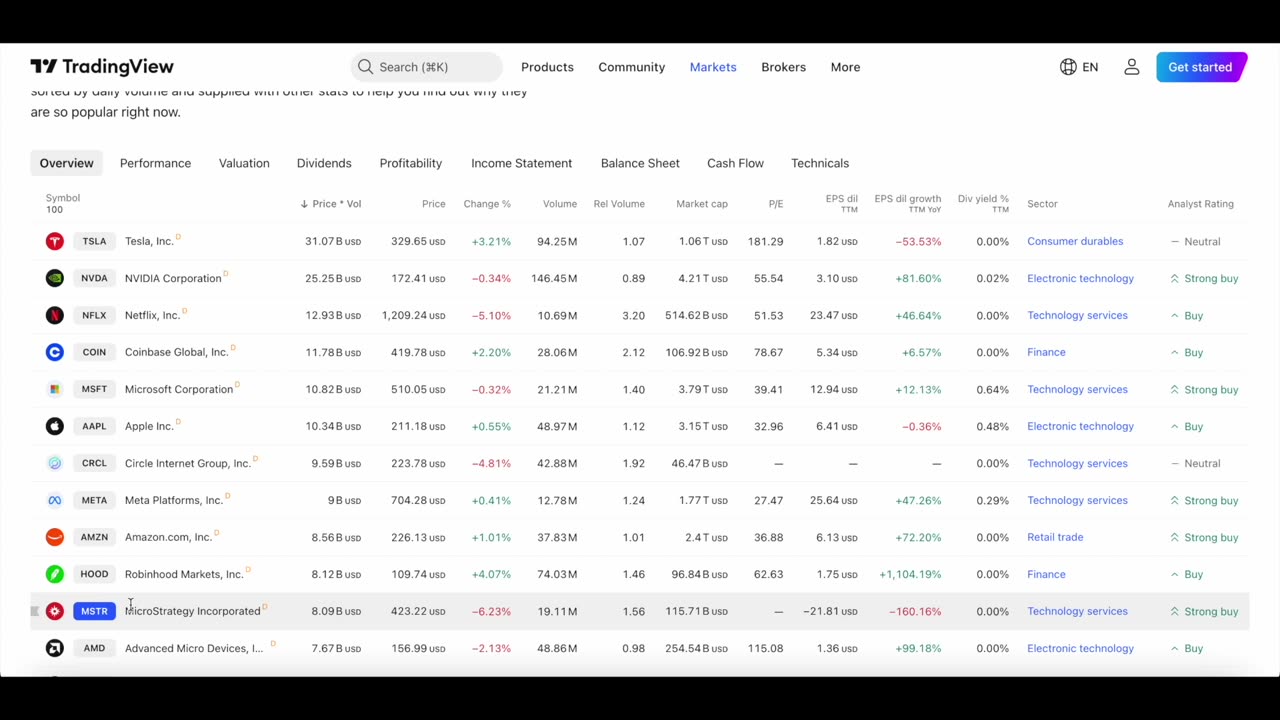
Task: Click Advanced Micro Devices company name
Action: [194, 648]
